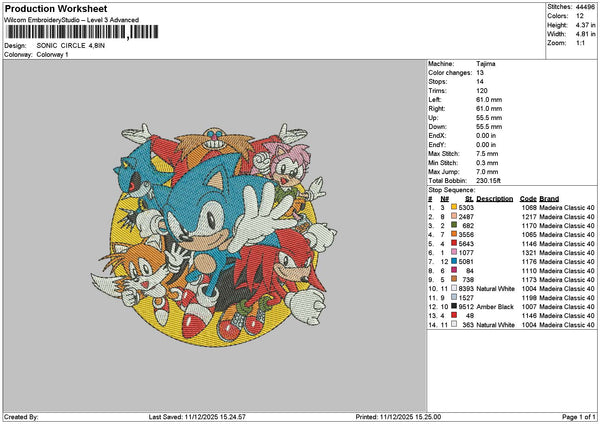Pick the pink swatch in stop row 1077
600x424 pixels.
pyautogui.click(x=454, y=252)
